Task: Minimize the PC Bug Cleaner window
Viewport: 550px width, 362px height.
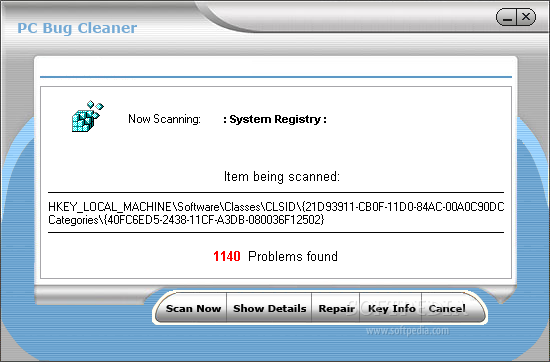Action: 507,18
